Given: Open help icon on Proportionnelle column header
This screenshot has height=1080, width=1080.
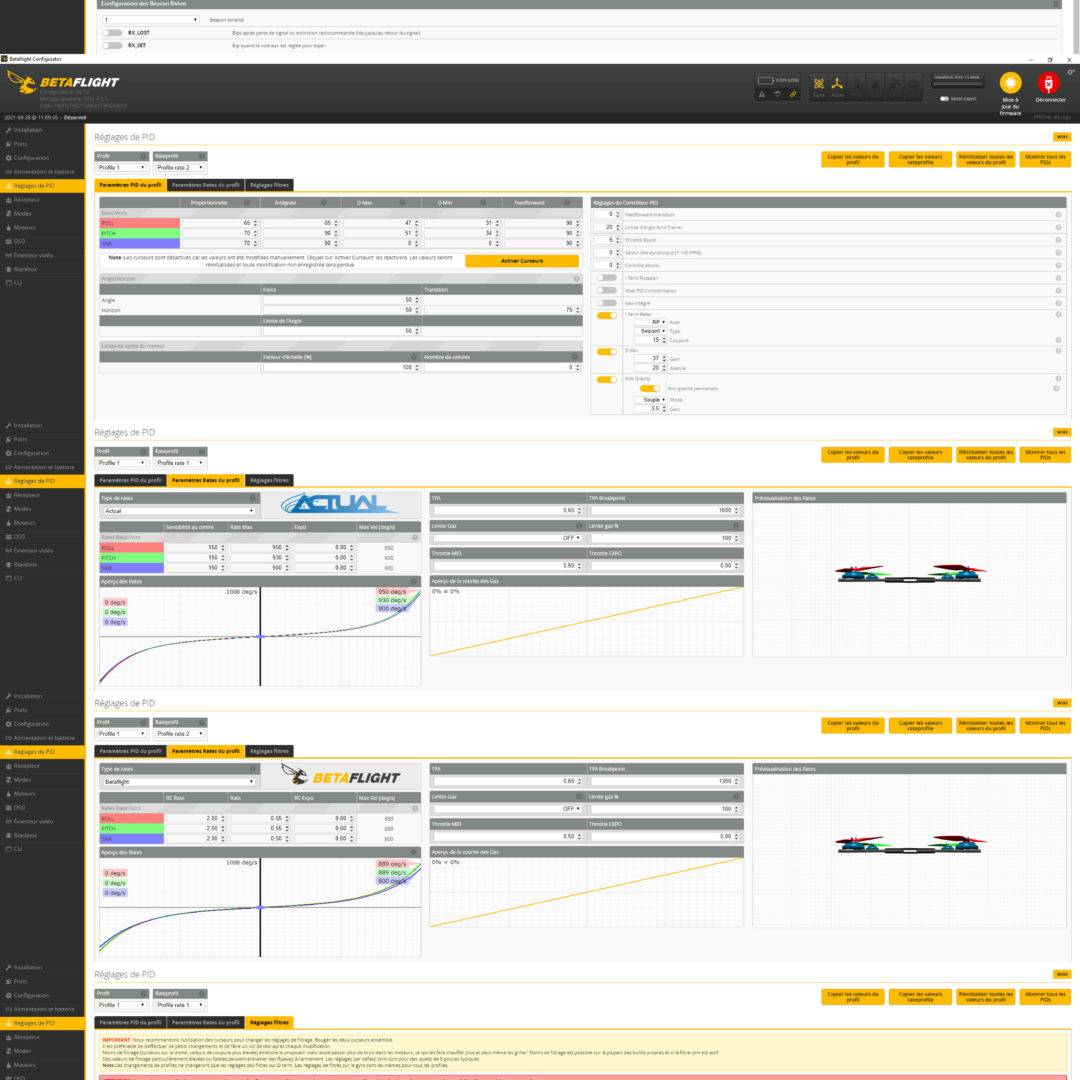Looking at the screenshot, I should click(x=247, y=202).
